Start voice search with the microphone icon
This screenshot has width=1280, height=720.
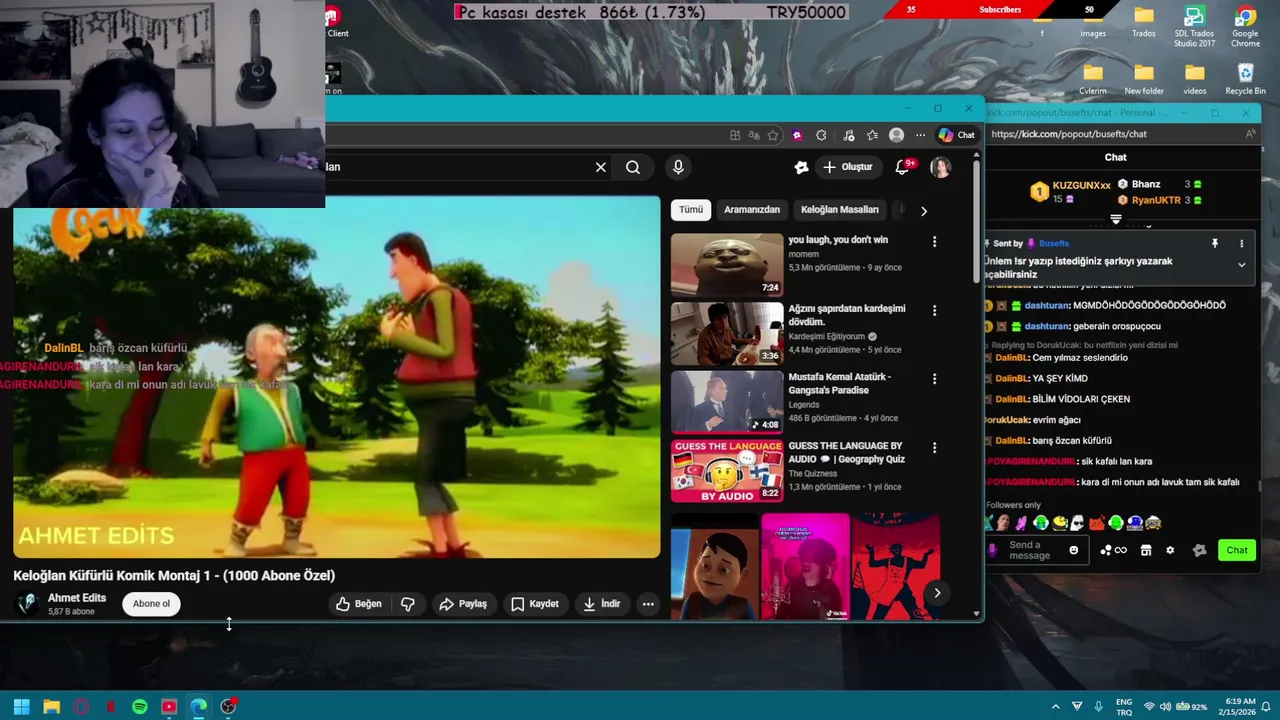[x=678, y=167]
